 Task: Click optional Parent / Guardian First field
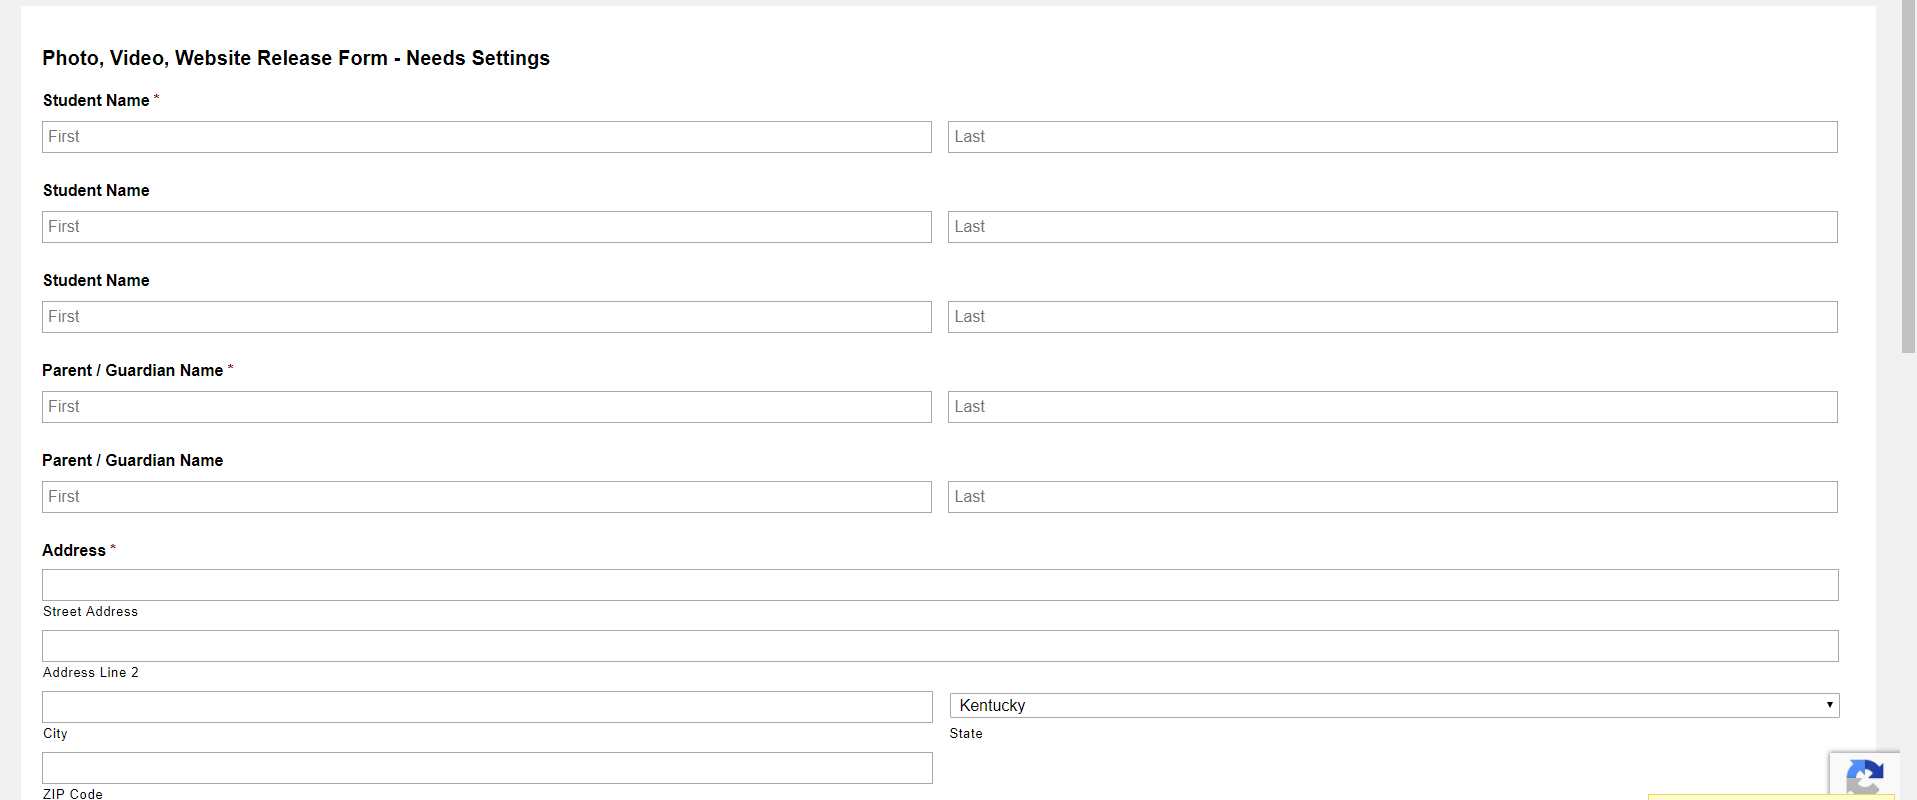pos(487,497)
